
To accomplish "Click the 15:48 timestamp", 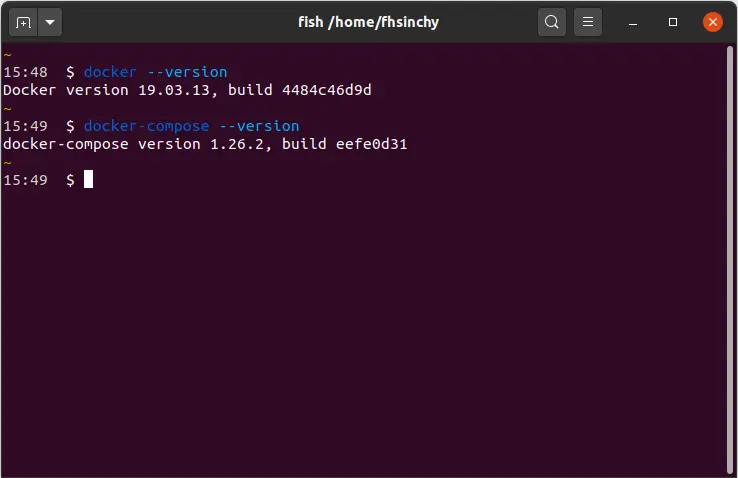I will pyautogui.click(x=25, y=72).
